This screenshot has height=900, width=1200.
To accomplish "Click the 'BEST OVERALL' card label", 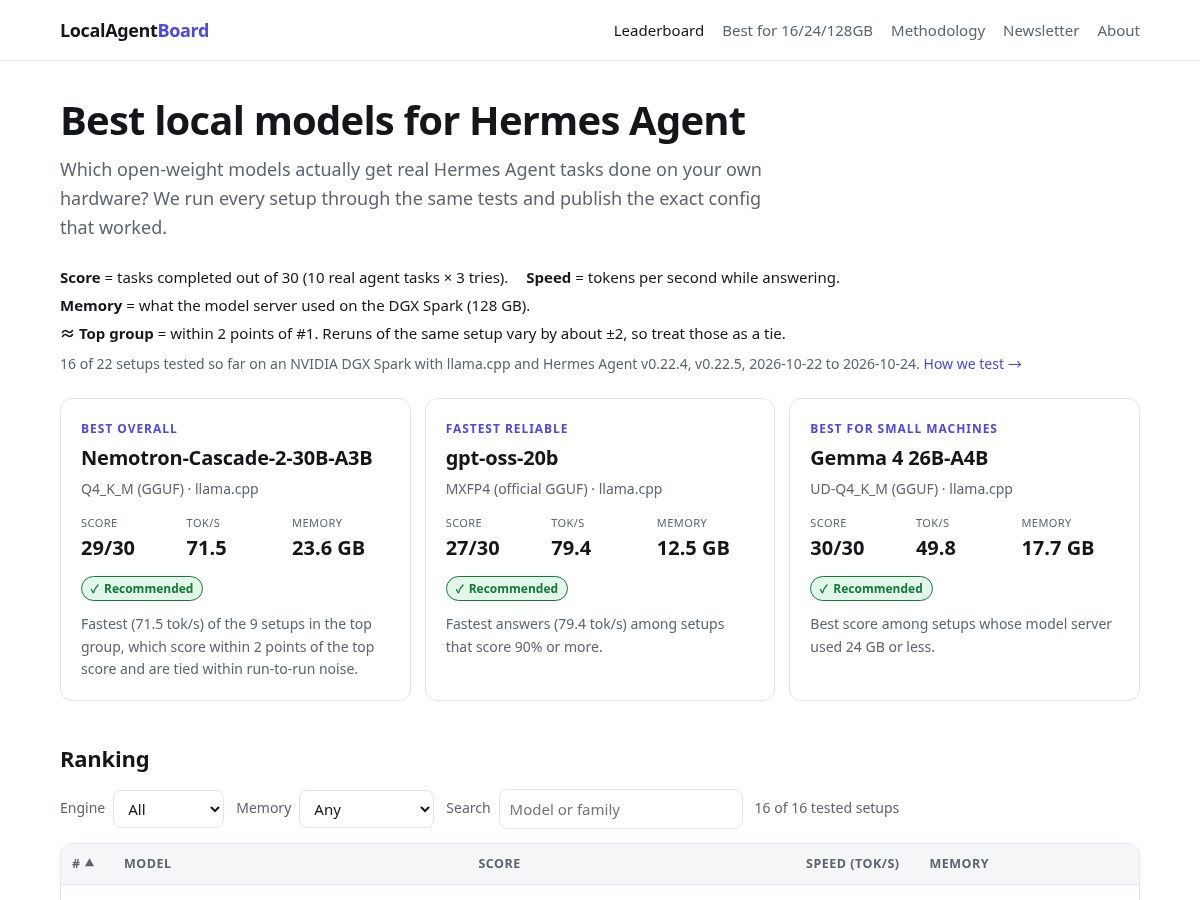I will (x=129, y=428).
